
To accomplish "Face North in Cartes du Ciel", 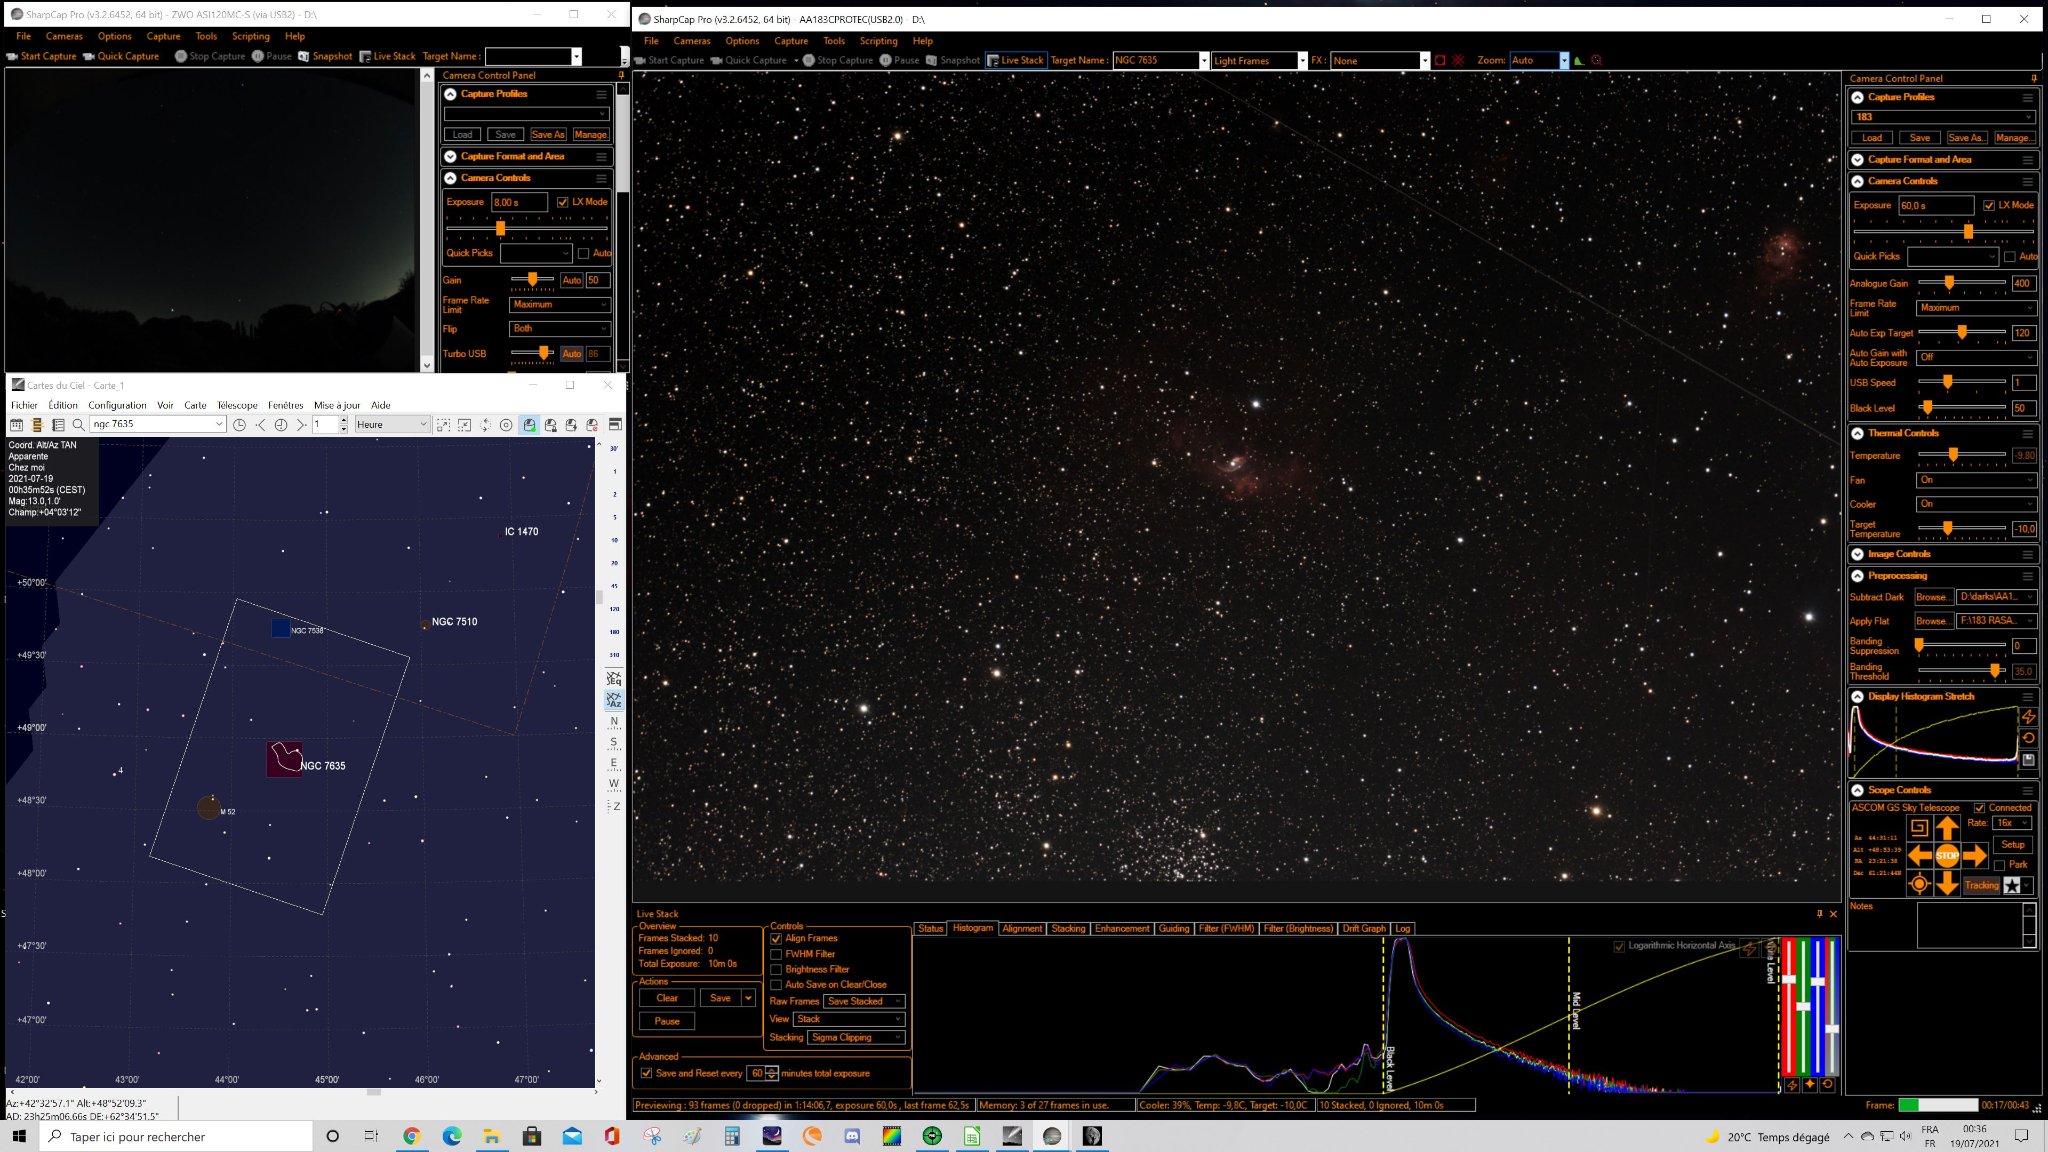I will coord(614,721).
